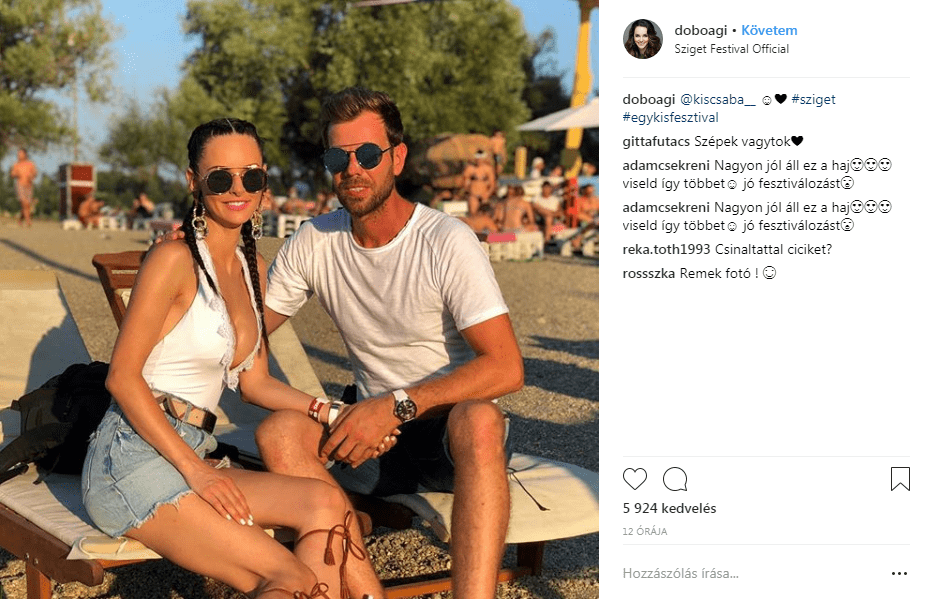Image resolution: width=934 pixels, height=599 pixels.
Task: Click the main festival photo
Action: click(x=299, y=300)
